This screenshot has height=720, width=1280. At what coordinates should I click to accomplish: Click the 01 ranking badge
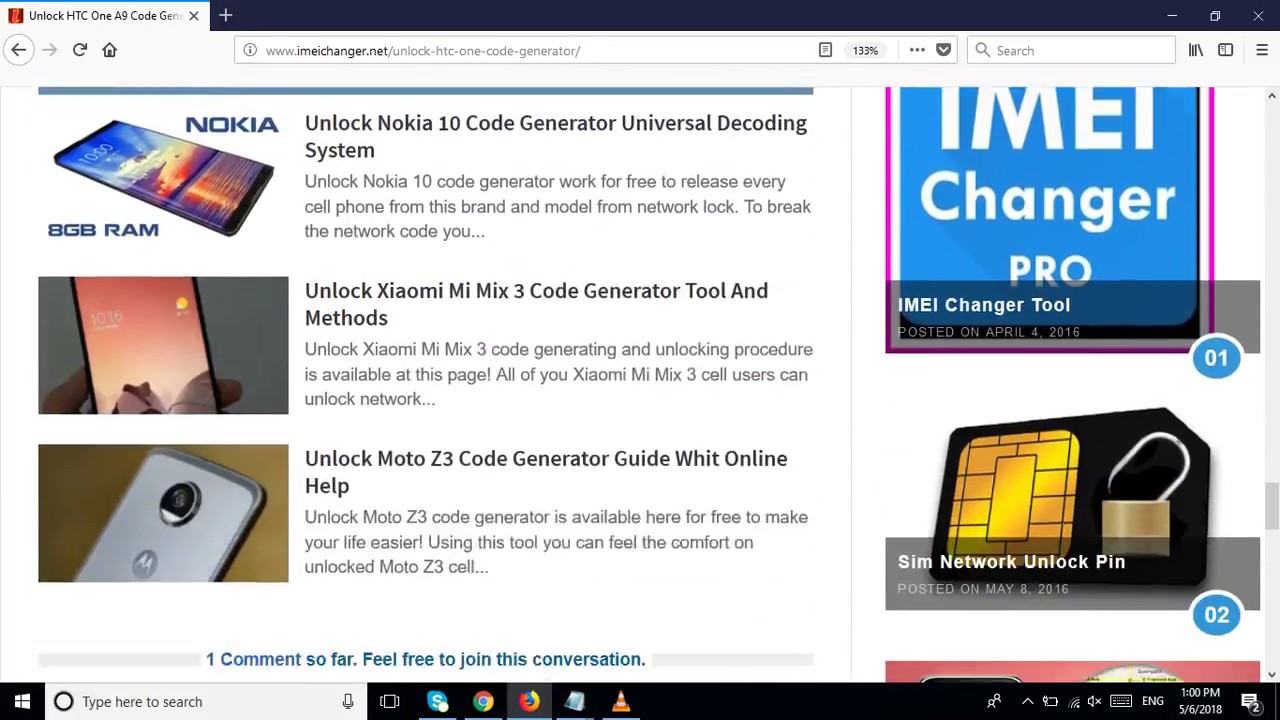(1216, 358)
